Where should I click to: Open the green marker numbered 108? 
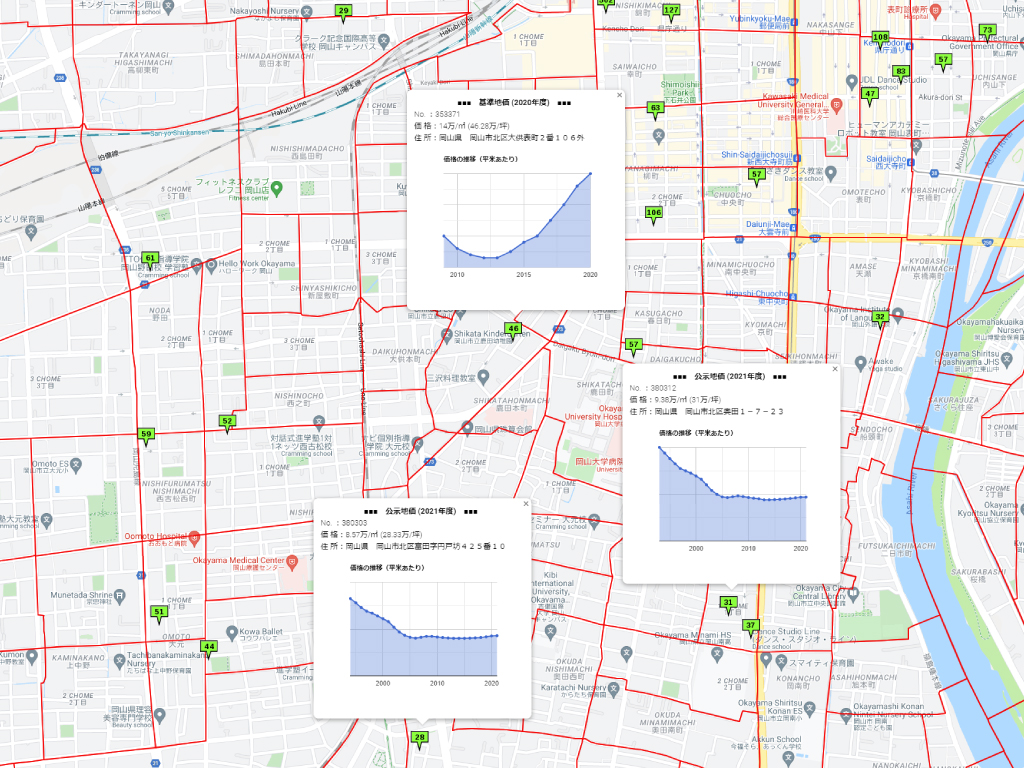pos(880,37)
